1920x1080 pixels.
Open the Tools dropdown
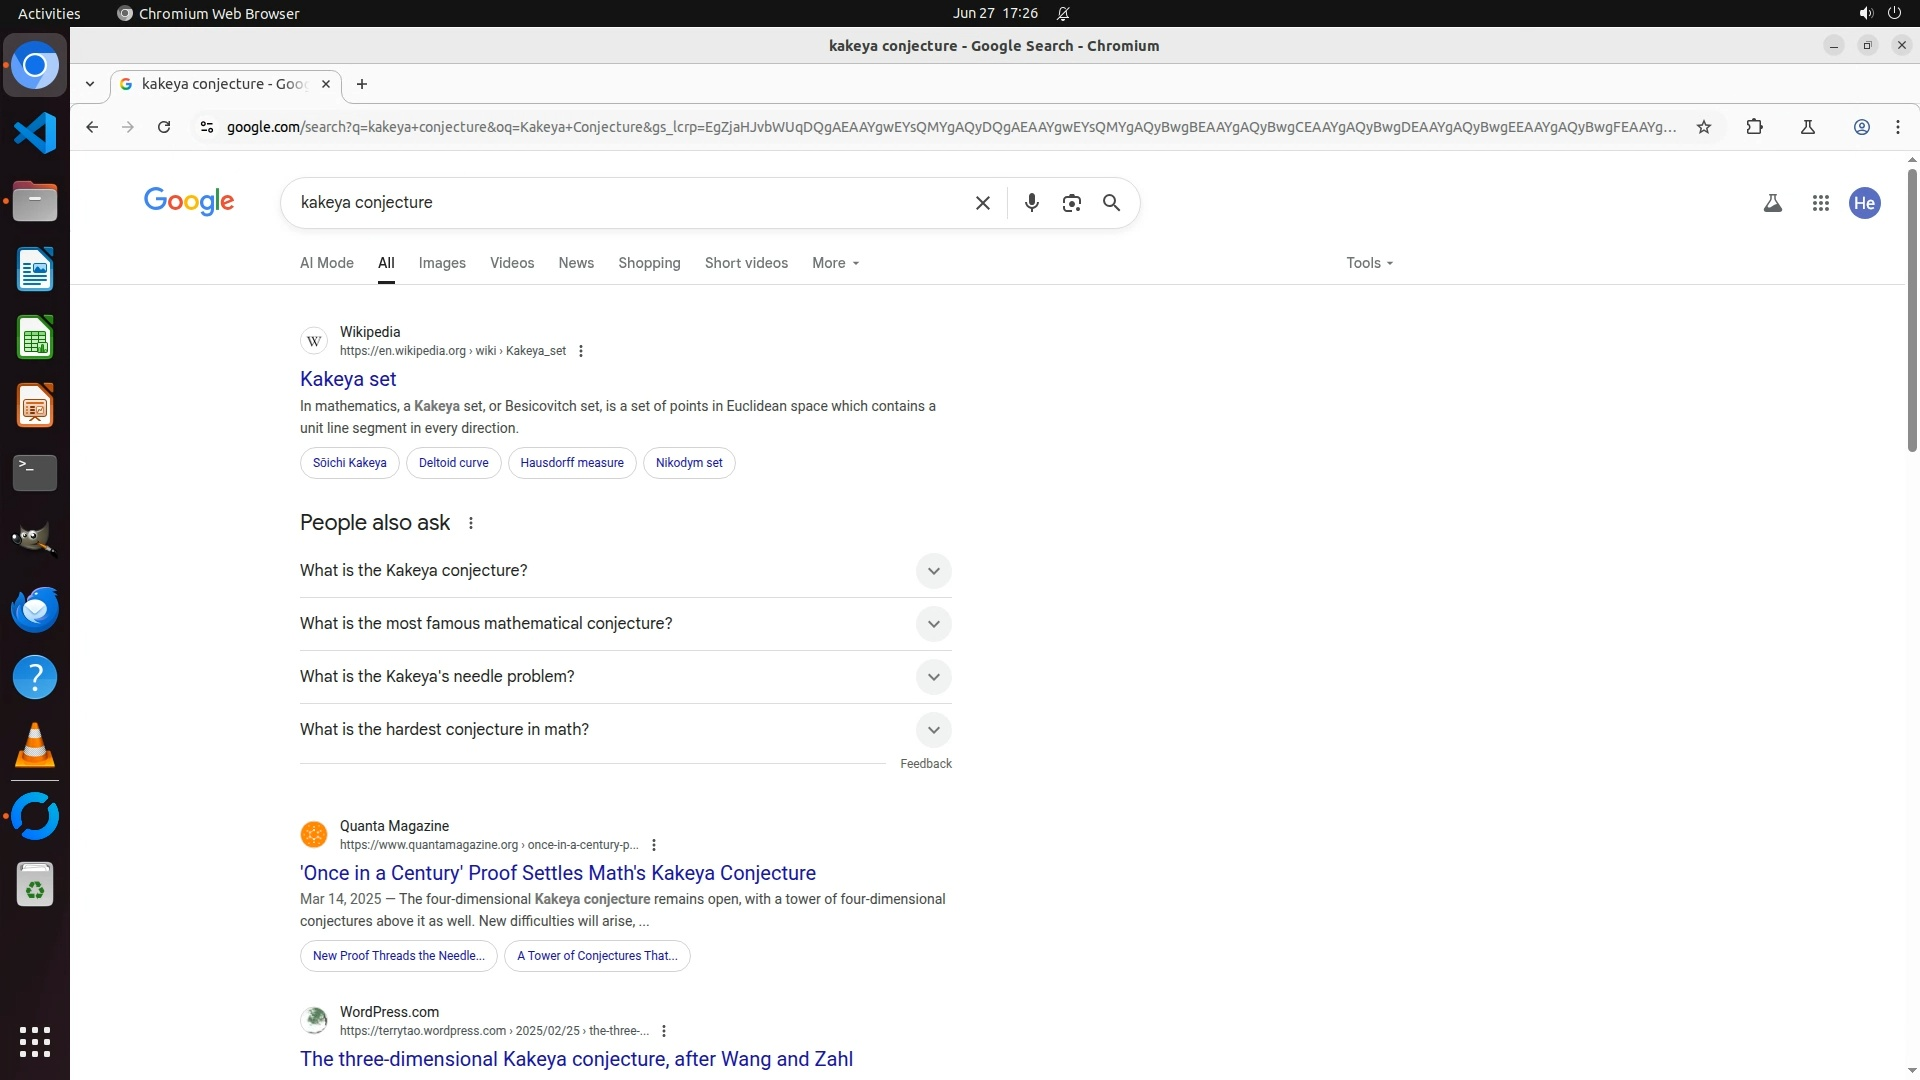tap(1368, 263)
